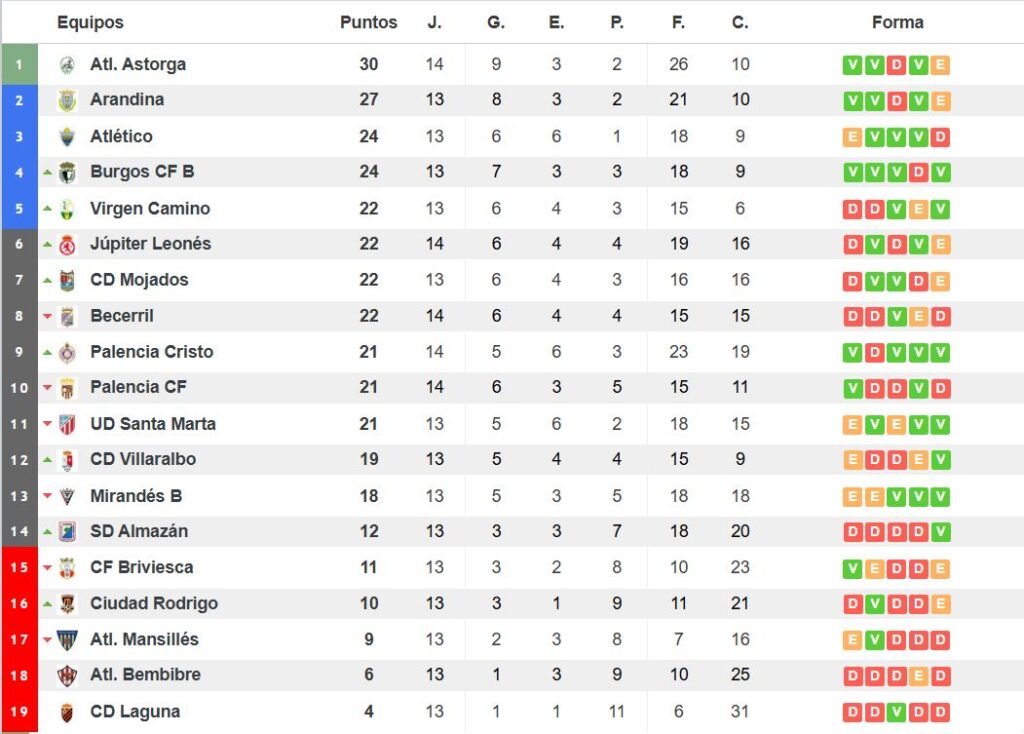Click the Arandina club badge
This screenshot has height=734, width=1024.
67,100
